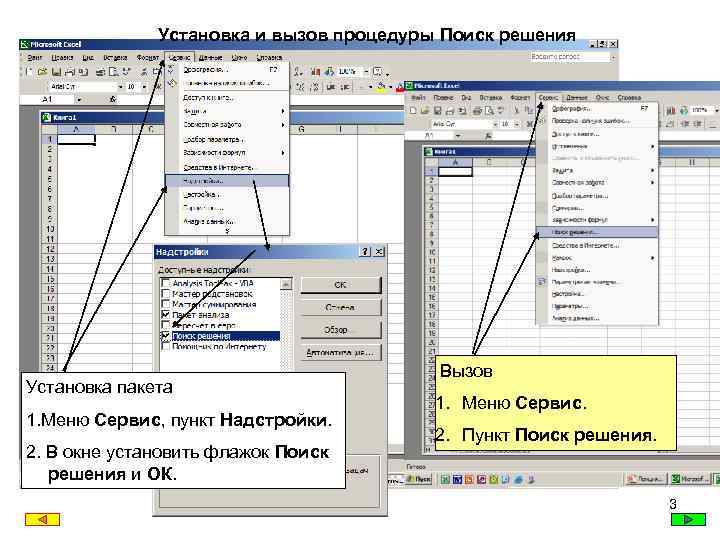
Task: Select column G header in left Excel window
Action: (301, 129)
